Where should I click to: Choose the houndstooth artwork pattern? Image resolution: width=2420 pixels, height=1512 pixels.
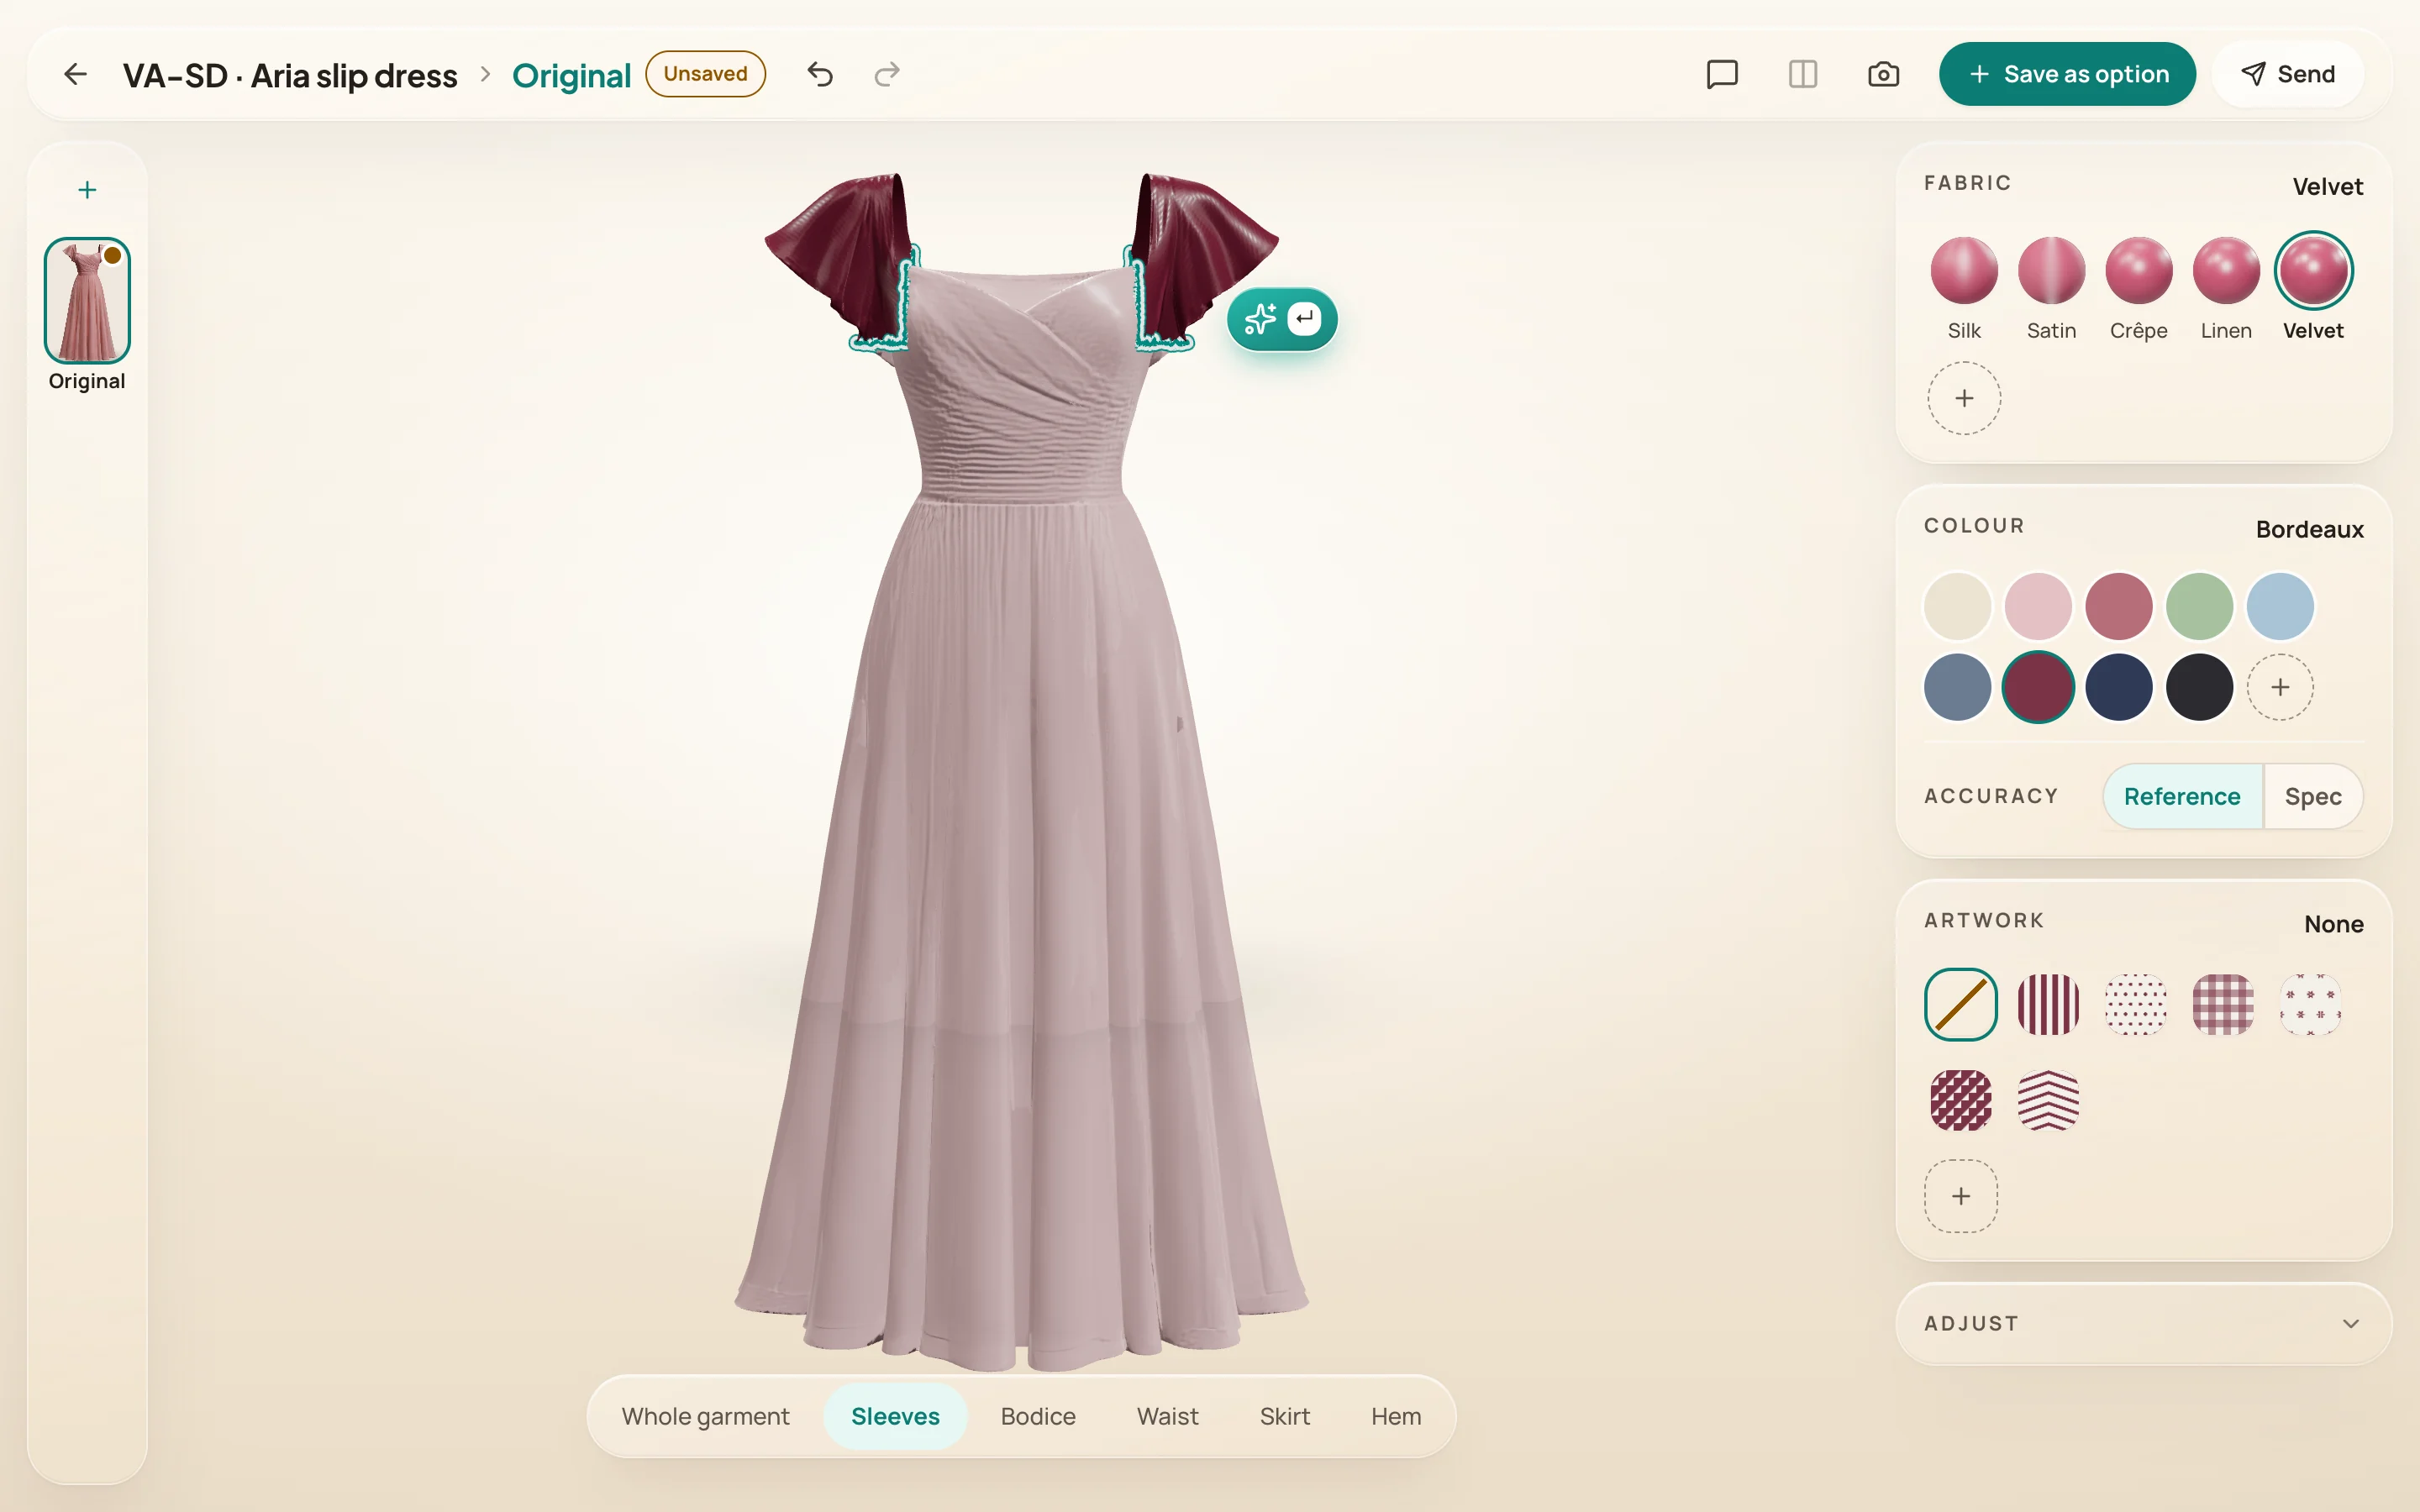(1961, 1100)
